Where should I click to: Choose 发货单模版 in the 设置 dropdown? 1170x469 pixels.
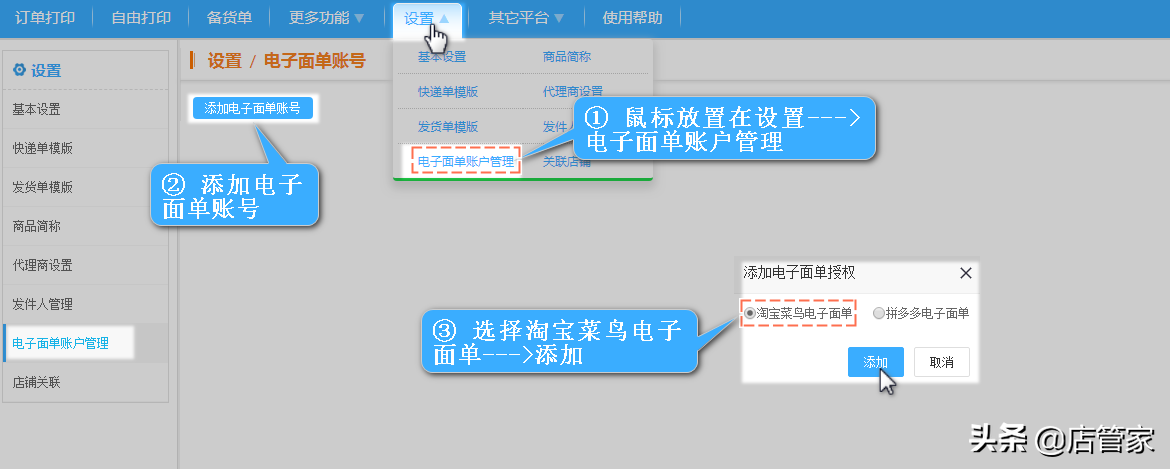[x=448, y=126]
